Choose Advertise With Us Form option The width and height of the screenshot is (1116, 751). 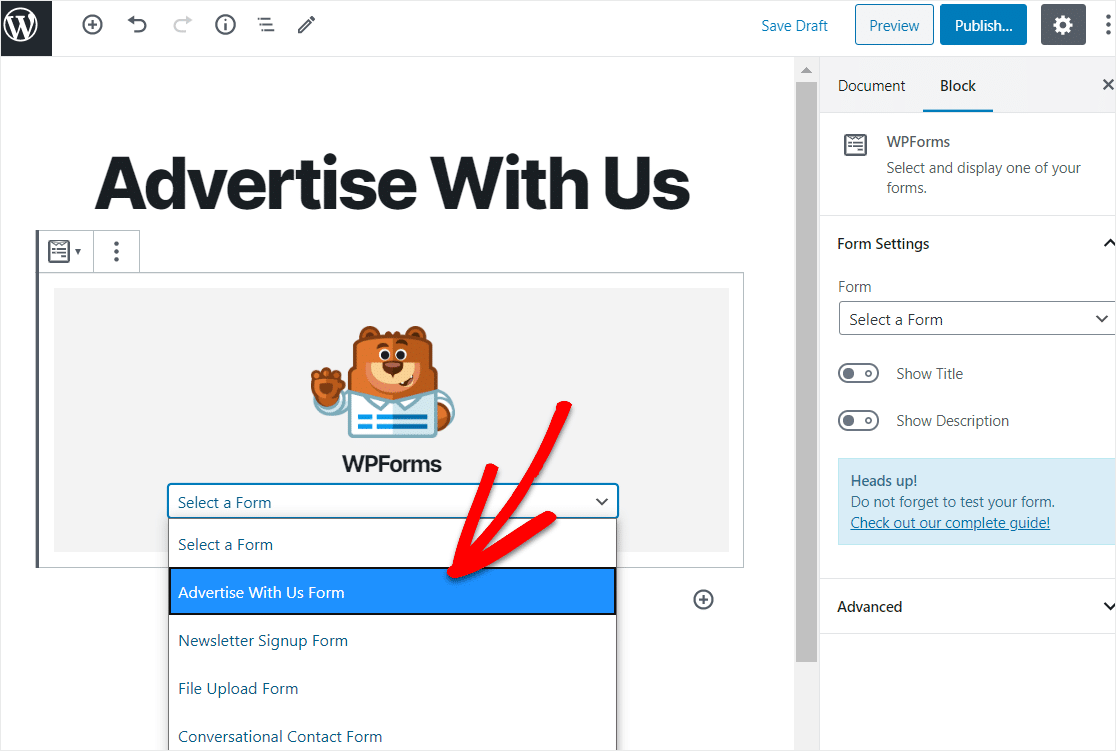(x=392, y=592)
